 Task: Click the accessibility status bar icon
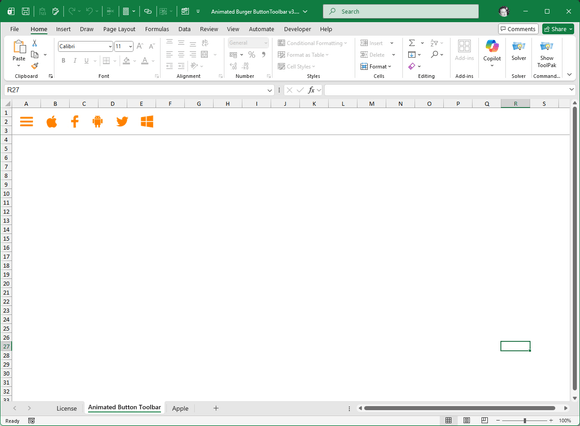[31, 420]
